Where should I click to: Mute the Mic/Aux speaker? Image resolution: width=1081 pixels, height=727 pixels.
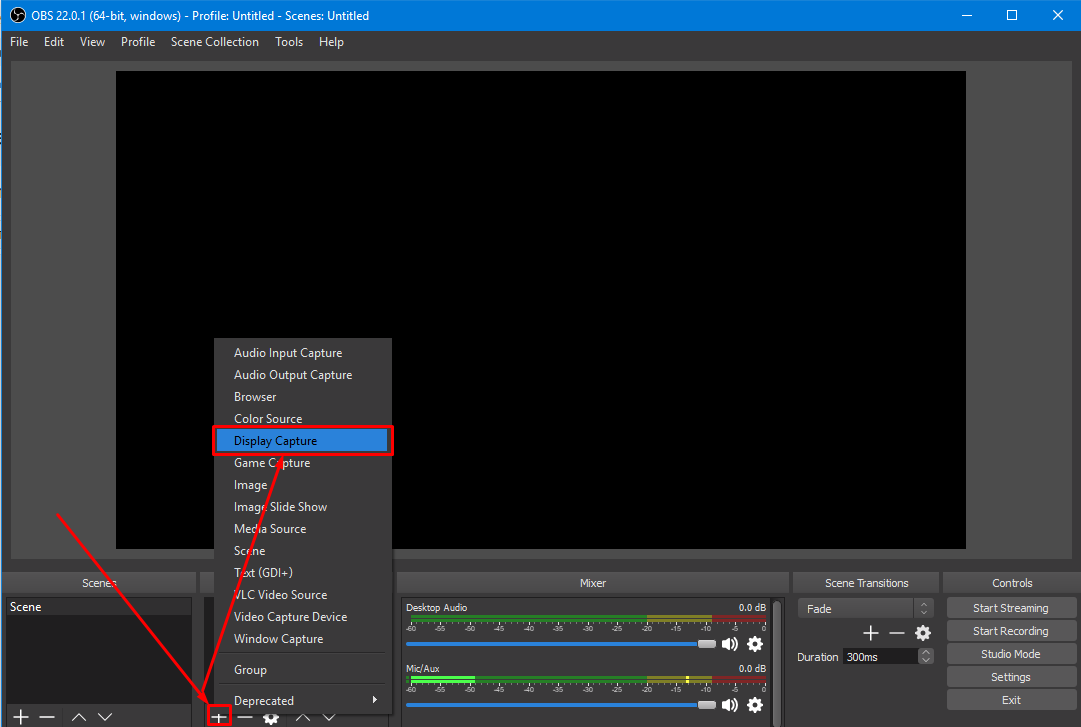tap(729, 704)
